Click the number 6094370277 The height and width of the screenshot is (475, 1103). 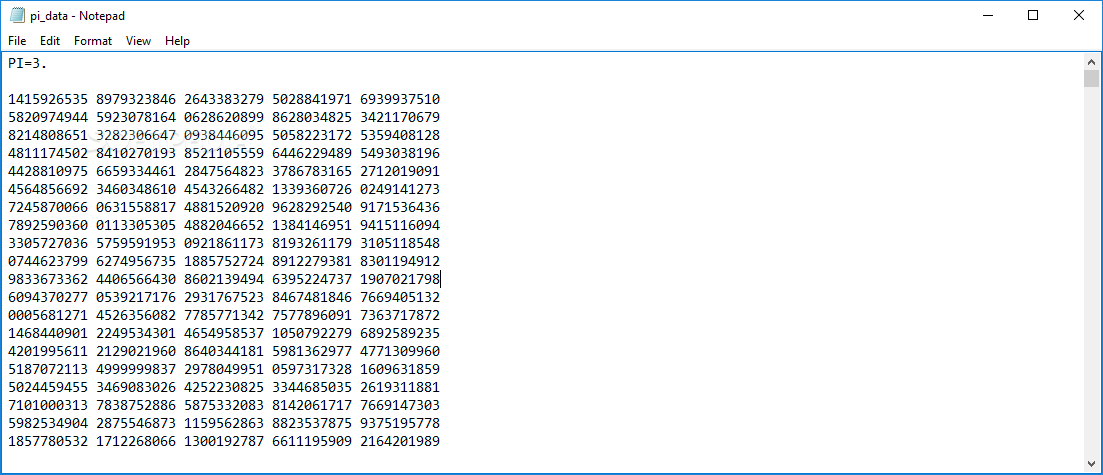[49, 298]
